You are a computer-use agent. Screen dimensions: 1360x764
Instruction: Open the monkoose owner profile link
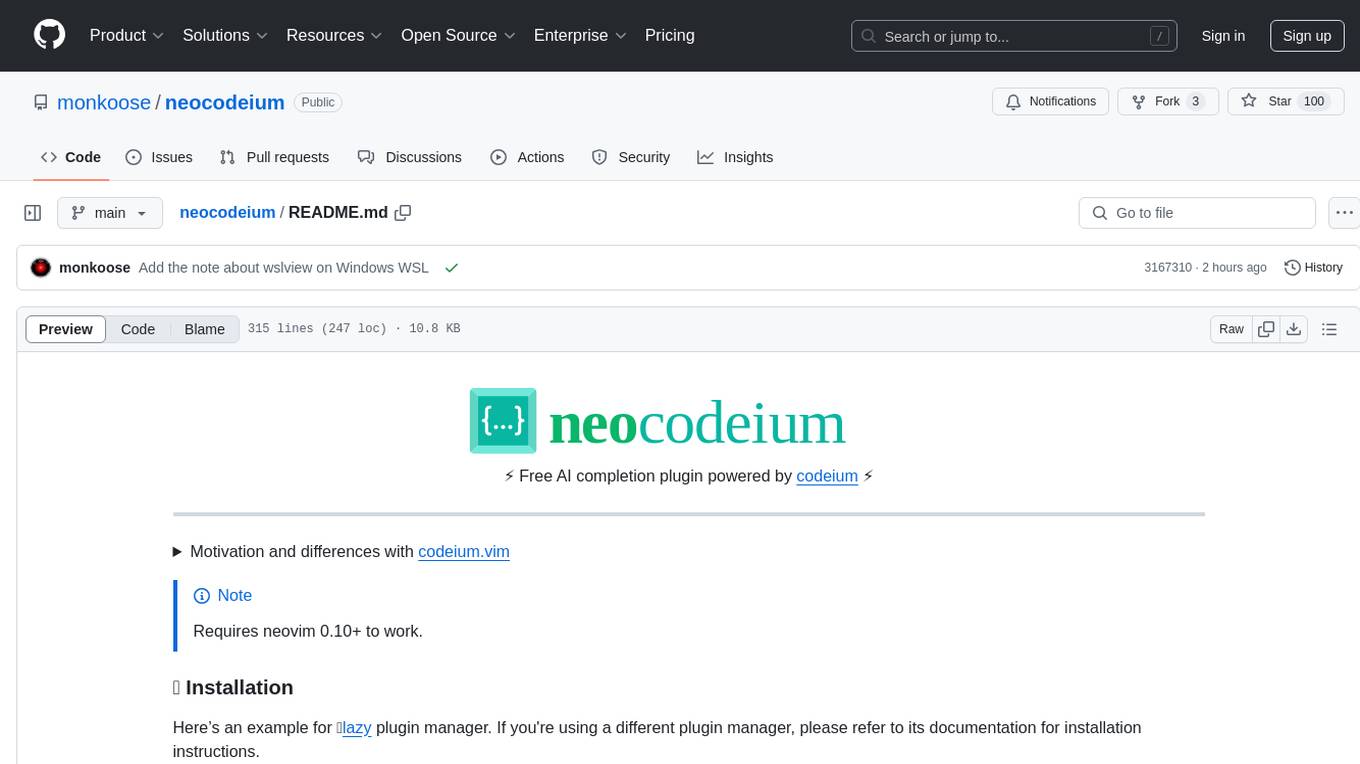[x=104, y=102]
